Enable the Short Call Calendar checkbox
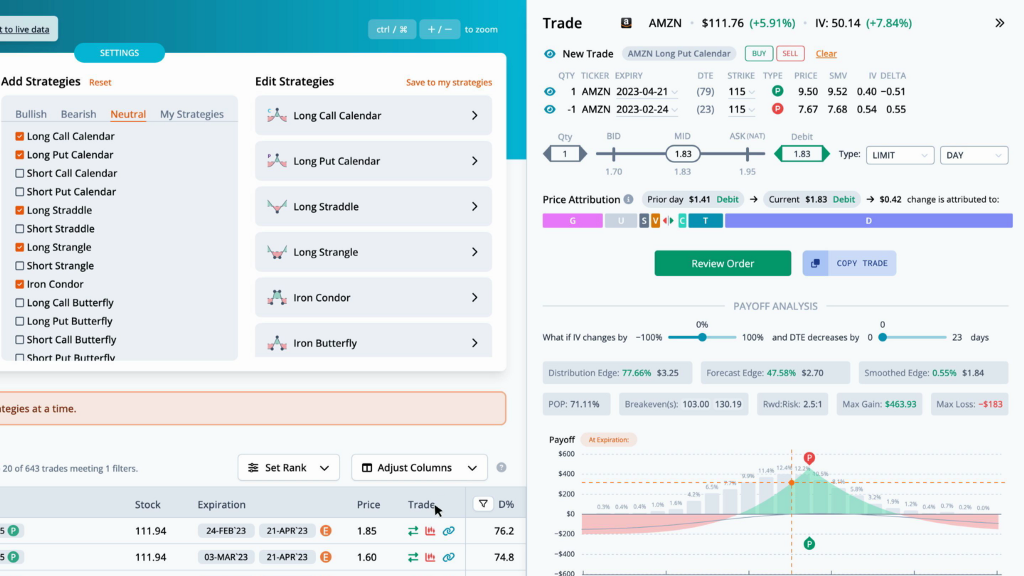 pos(20,173)
